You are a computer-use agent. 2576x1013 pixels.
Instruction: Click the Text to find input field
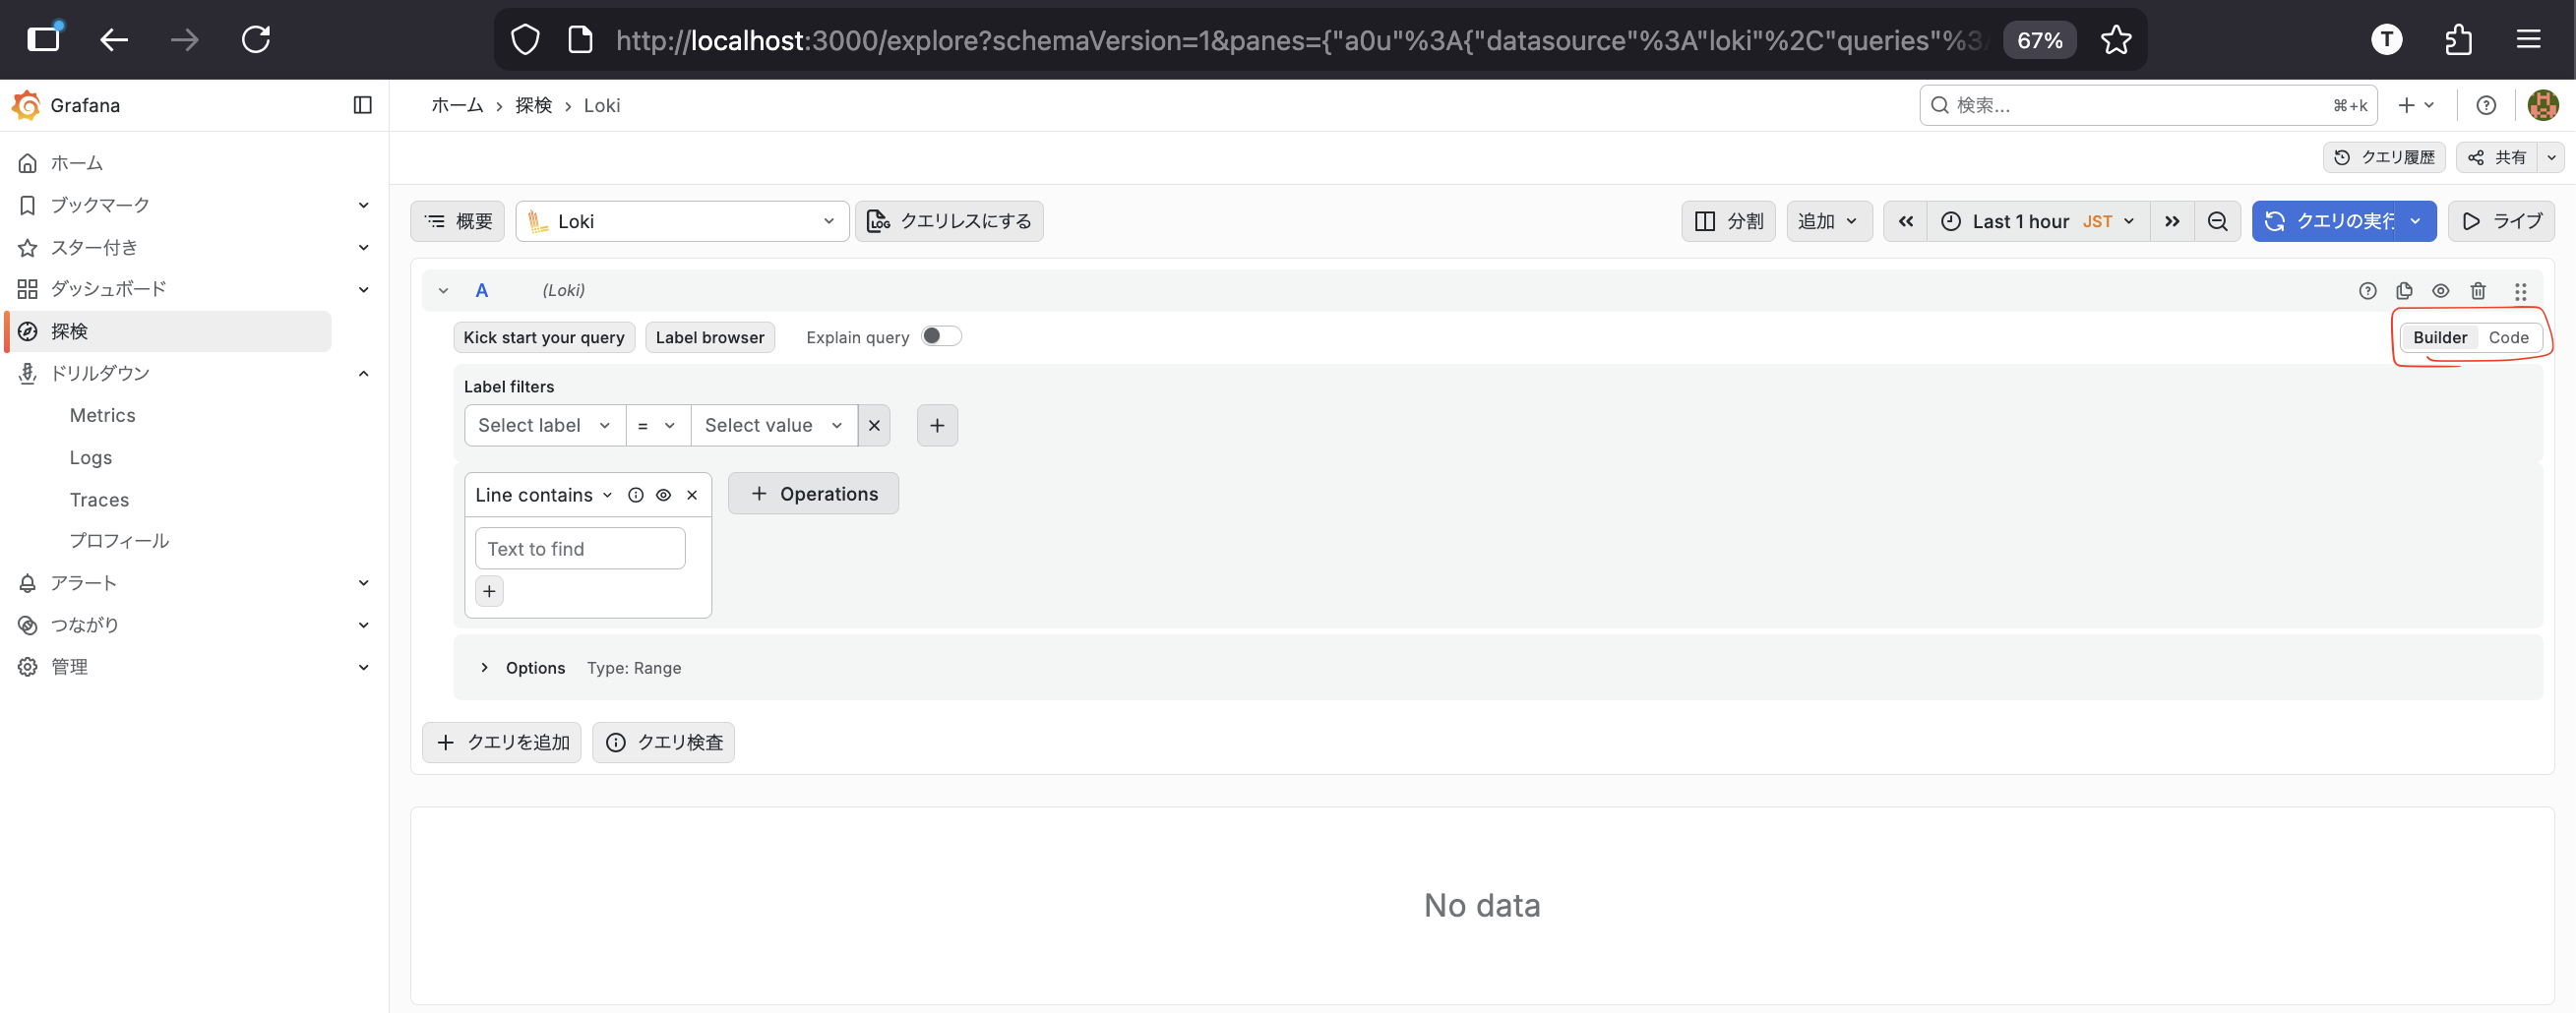[x=580, y=549]
